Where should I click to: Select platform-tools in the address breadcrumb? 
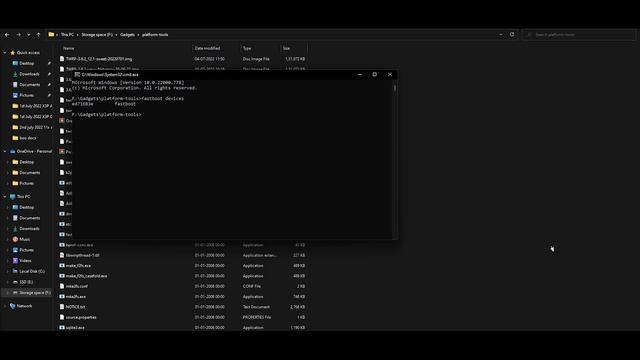point(155,35)
